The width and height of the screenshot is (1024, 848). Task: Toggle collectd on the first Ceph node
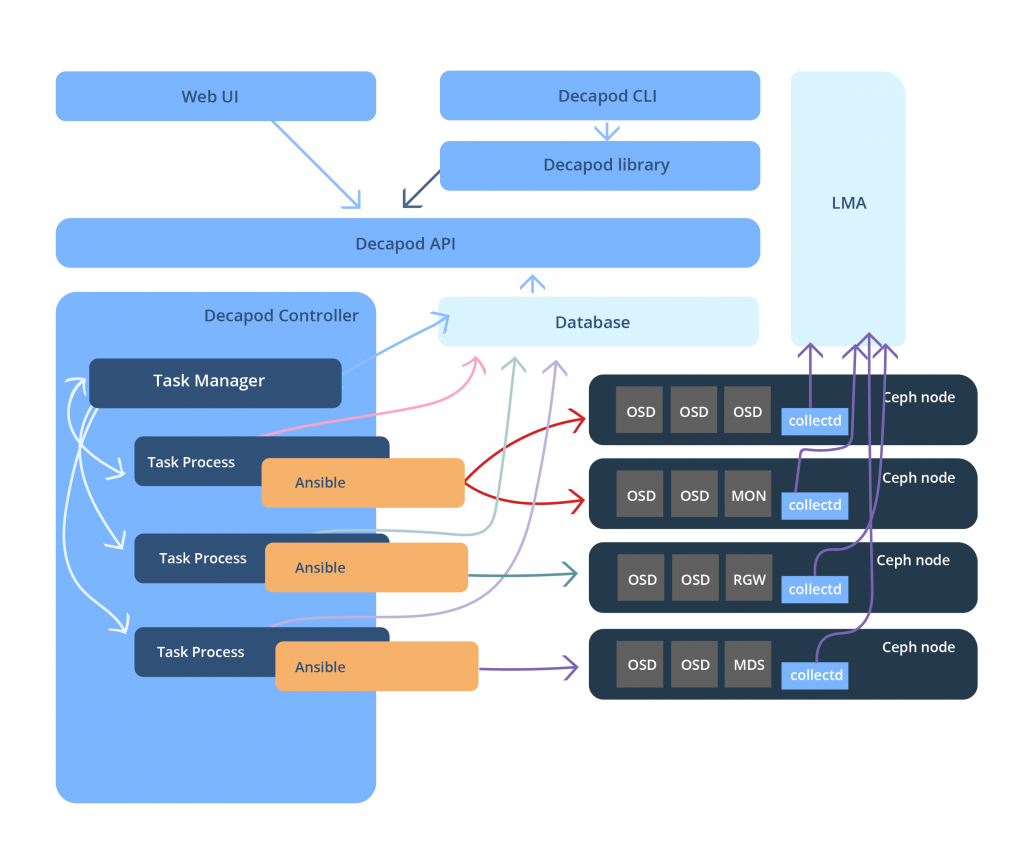[814, 421]
